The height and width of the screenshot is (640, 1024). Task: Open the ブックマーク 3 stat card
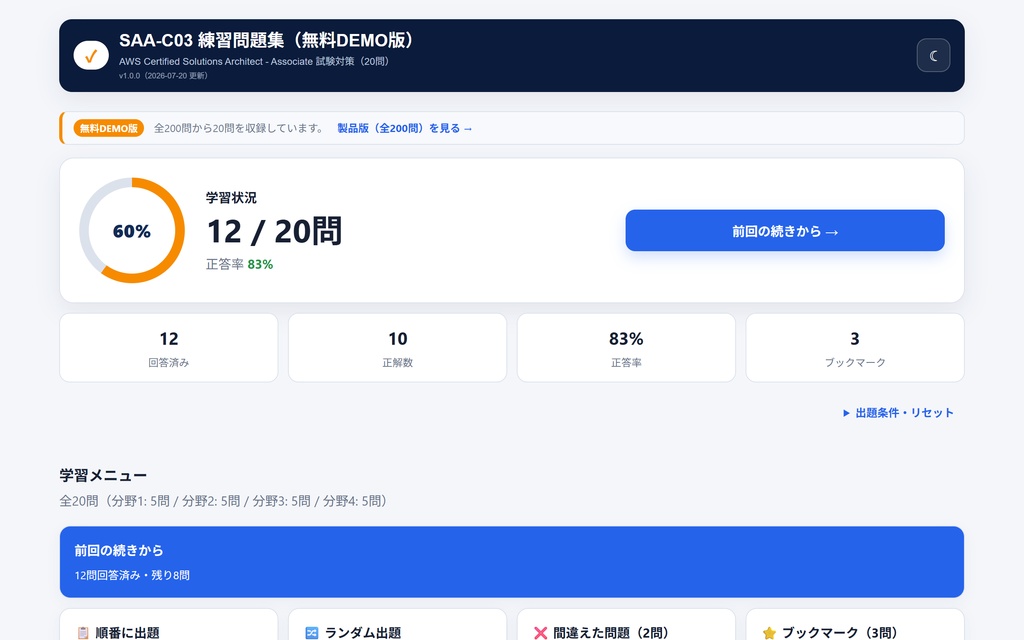click(x=855, y=347)
